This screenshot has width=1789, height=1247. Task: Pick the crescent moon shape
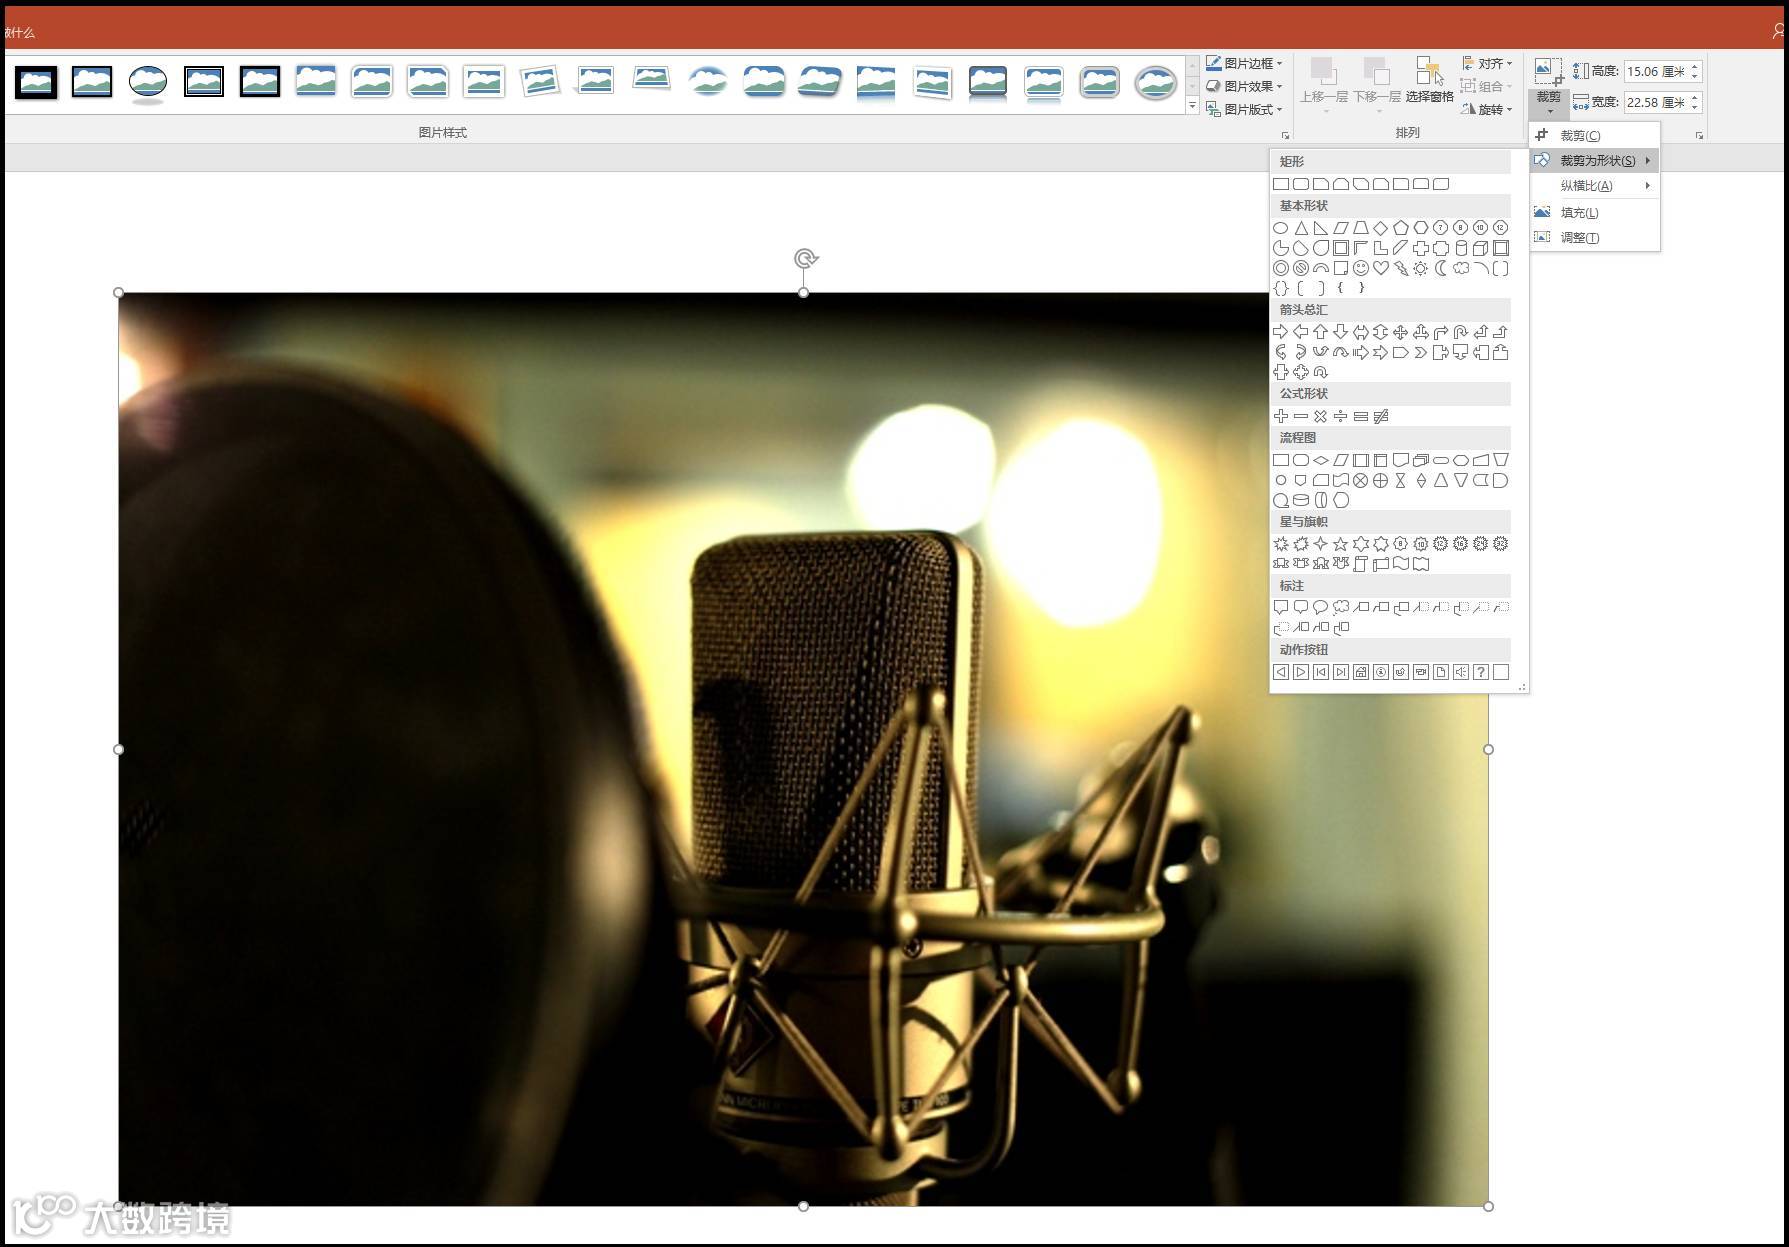(x=1441, y=268)
